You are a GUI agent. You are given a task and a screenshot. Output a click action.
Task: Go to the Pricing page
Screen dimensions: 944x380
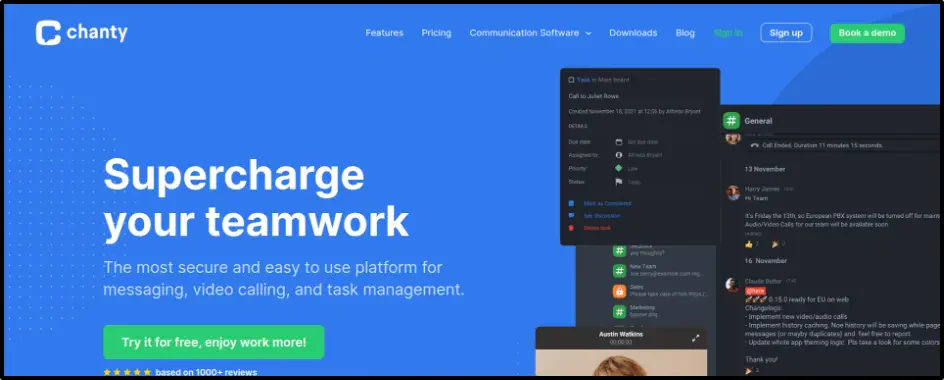[436, 33]
